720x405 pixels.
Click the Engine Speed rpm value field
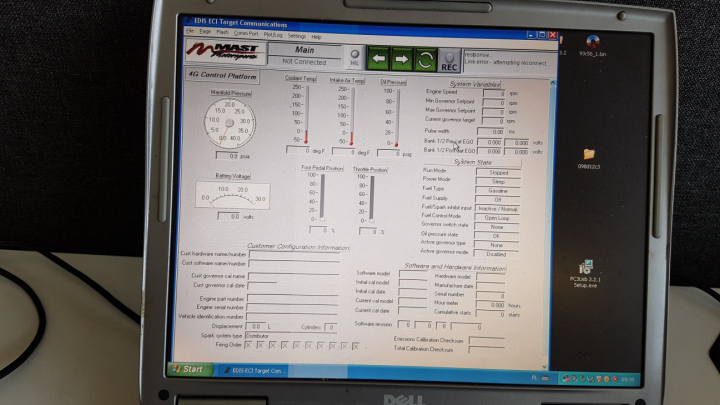[494, 93]
